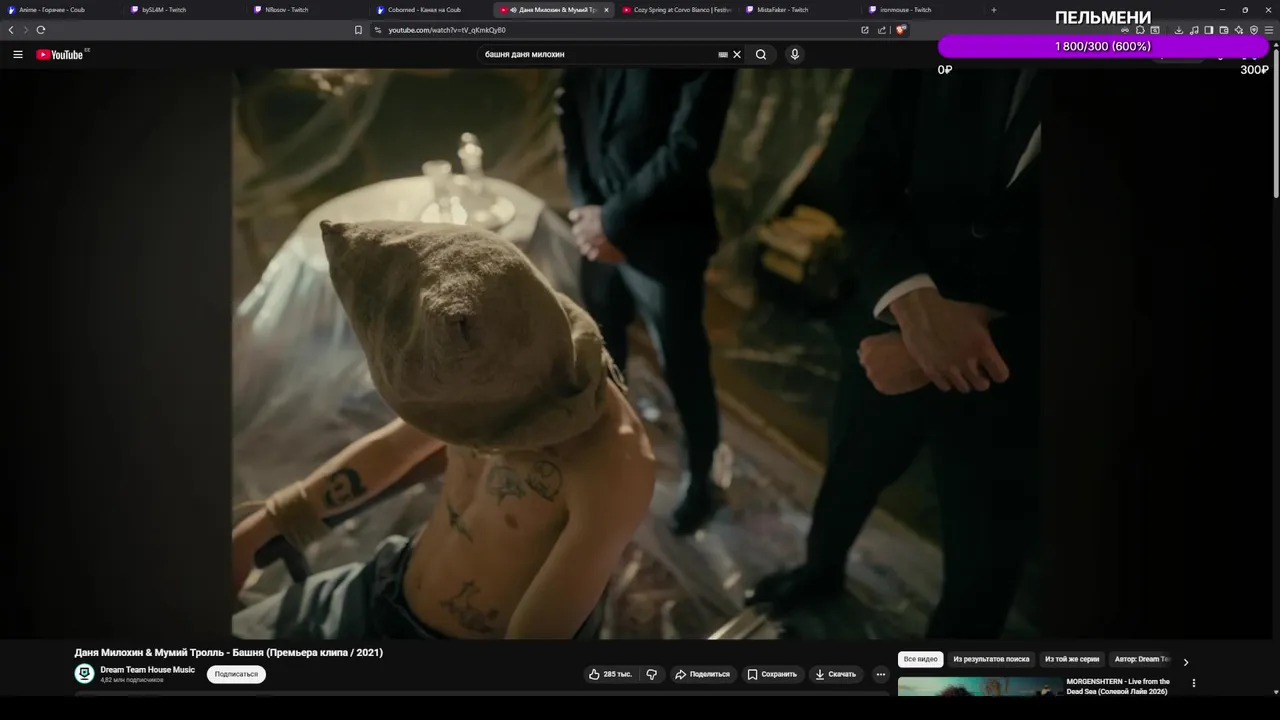Select the Автор: Dream Team filter chip

coord(1142,659)
